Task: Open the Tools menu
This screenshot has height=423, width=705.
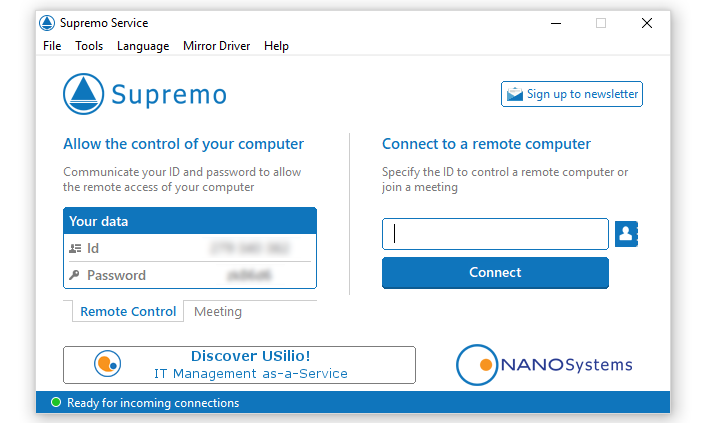Action: 89,46
